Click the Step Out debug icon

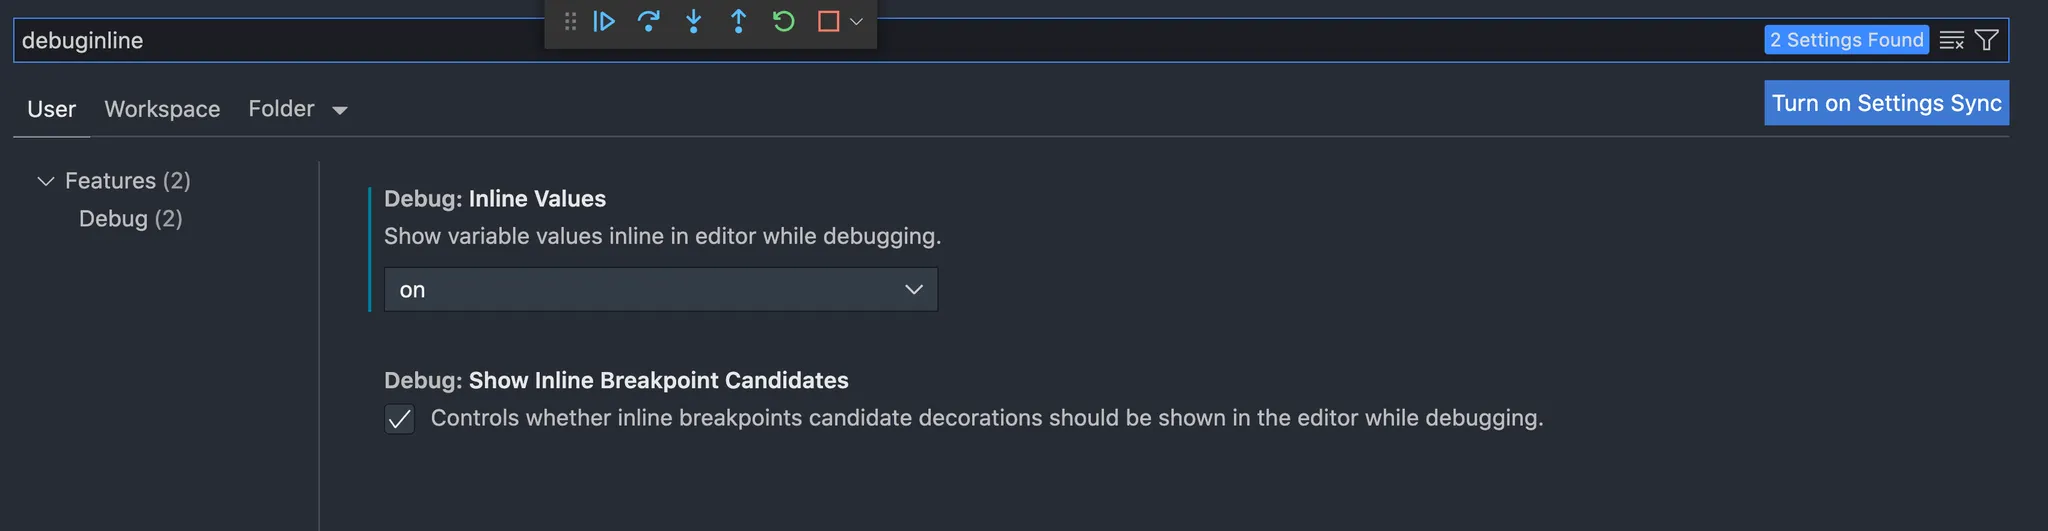(738, 21)
